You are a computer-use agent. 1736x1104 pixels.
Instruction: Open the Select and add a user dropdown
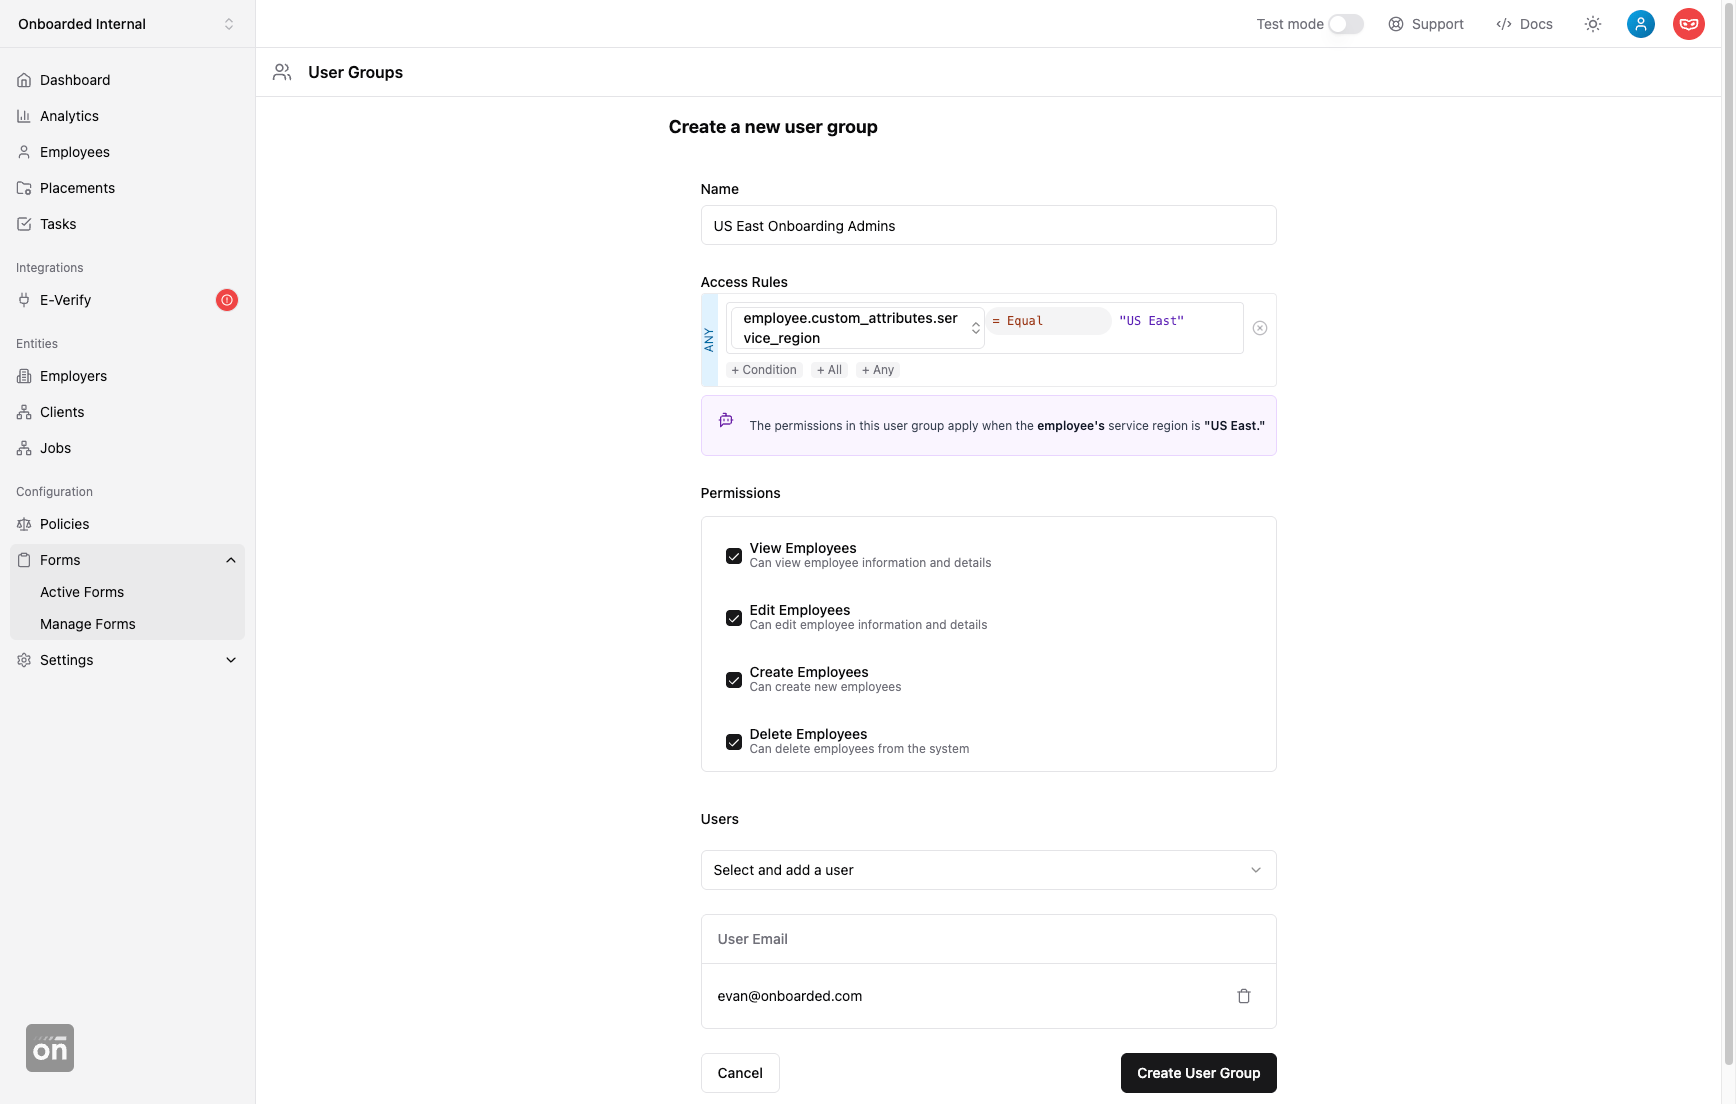pos(988,870)
